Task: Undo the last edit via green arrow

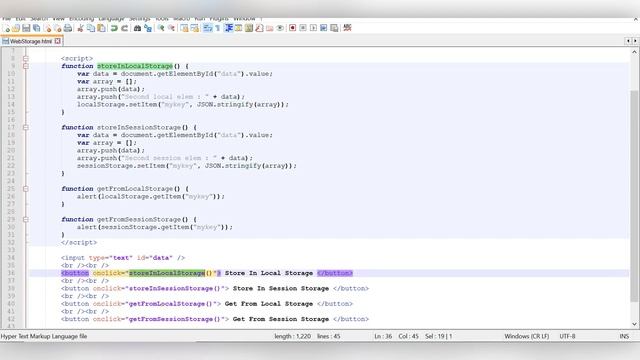Action: tap(114, 28)
